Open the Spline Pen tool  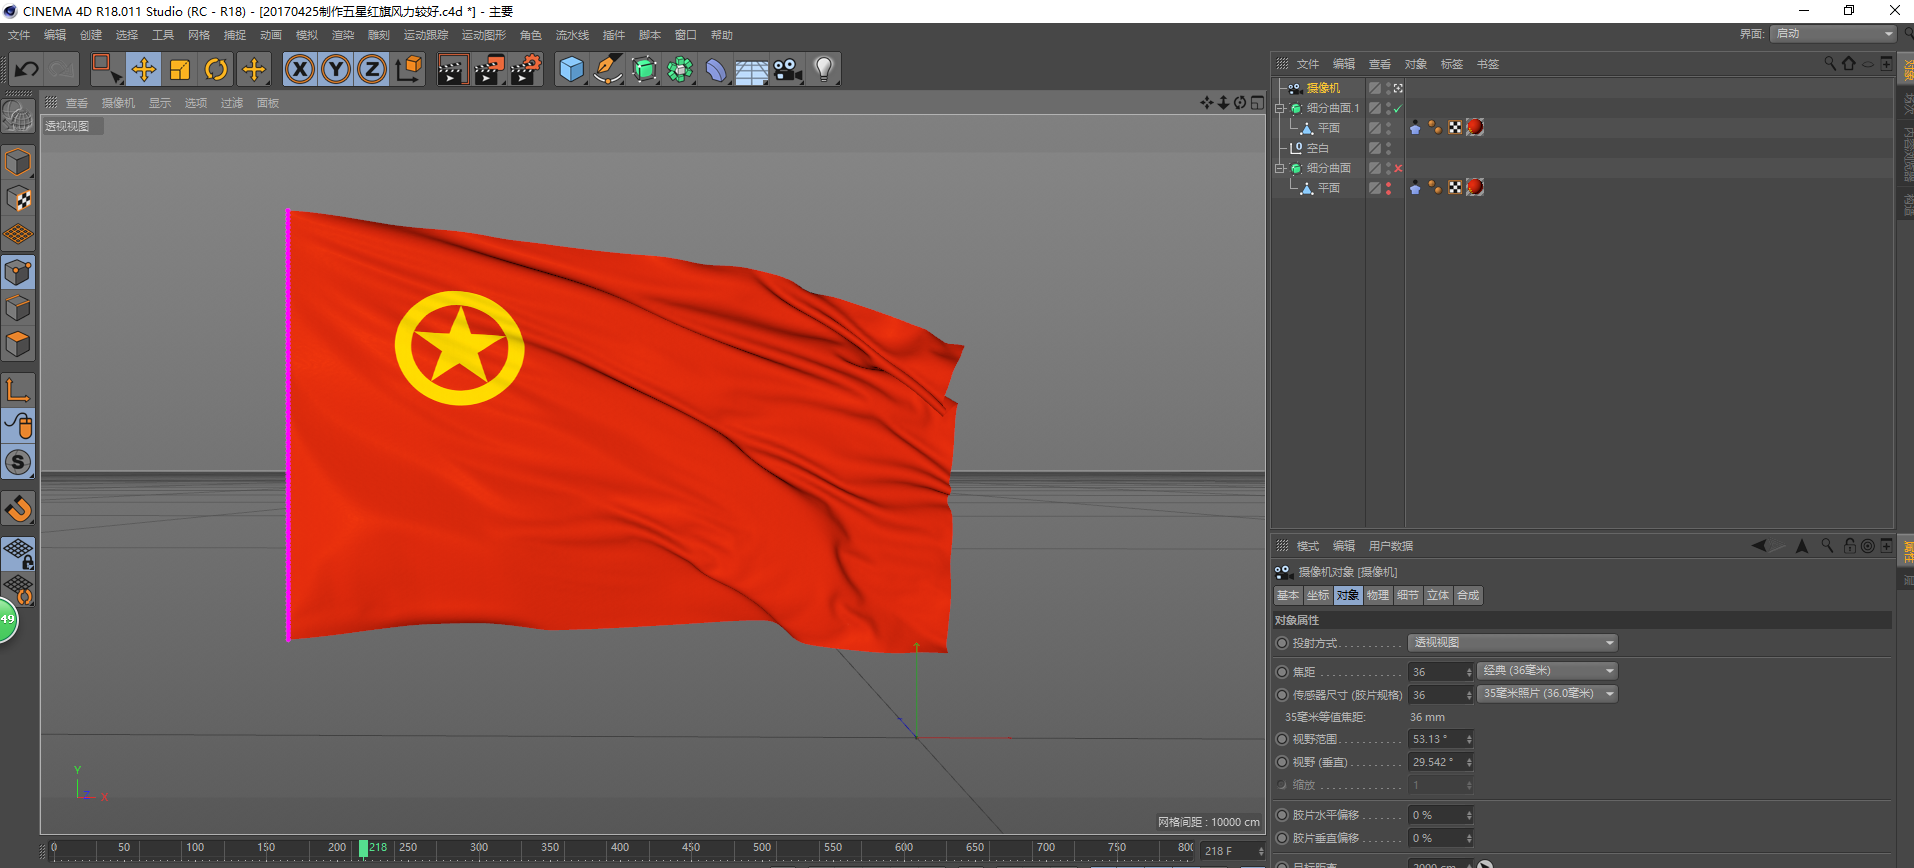pos(607,69)
